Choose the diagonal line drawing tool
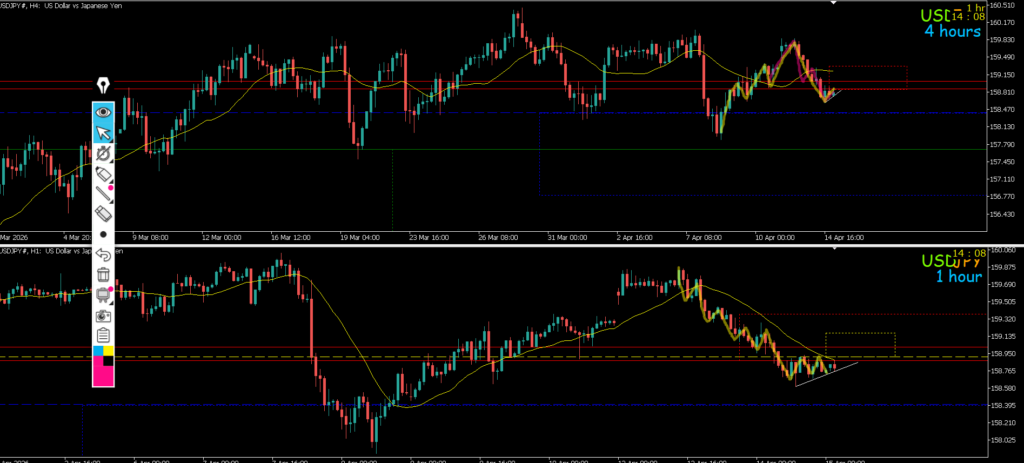Viewport: 1024px width, 463px height. tap(103, 194)
